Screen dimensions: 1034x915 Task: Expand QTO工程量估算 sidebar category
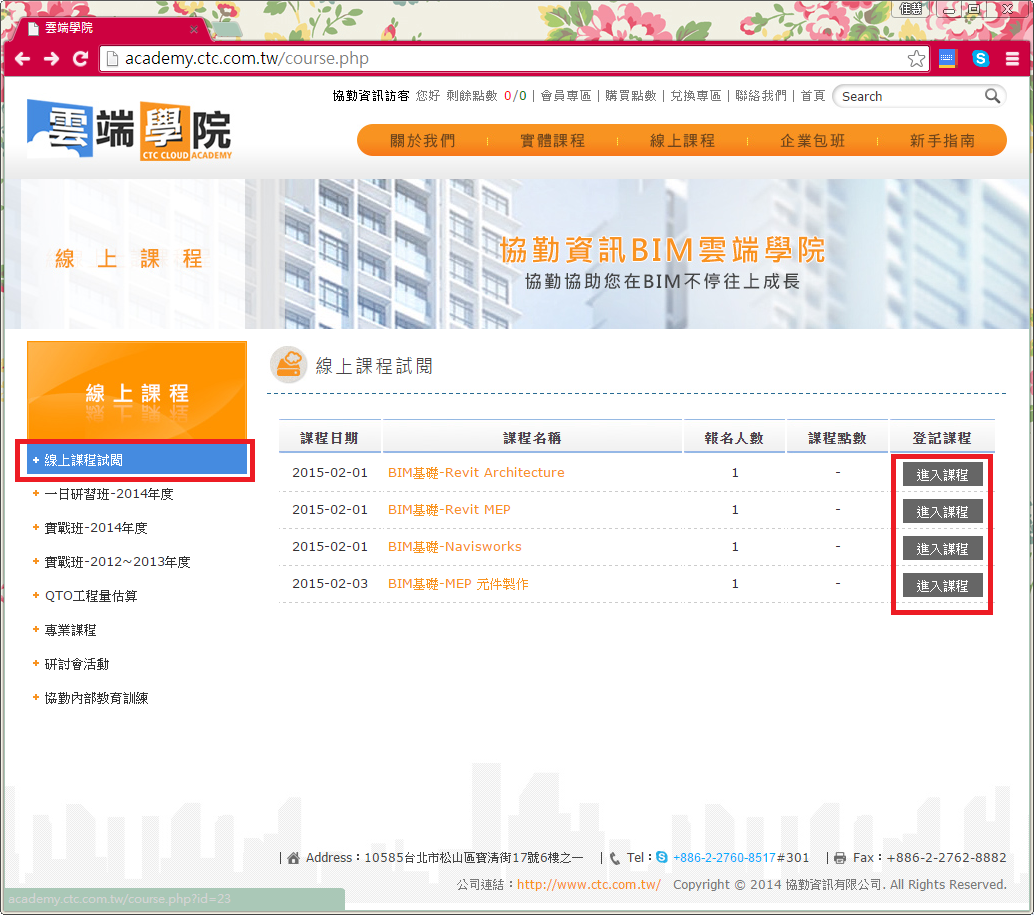point(91,596)
